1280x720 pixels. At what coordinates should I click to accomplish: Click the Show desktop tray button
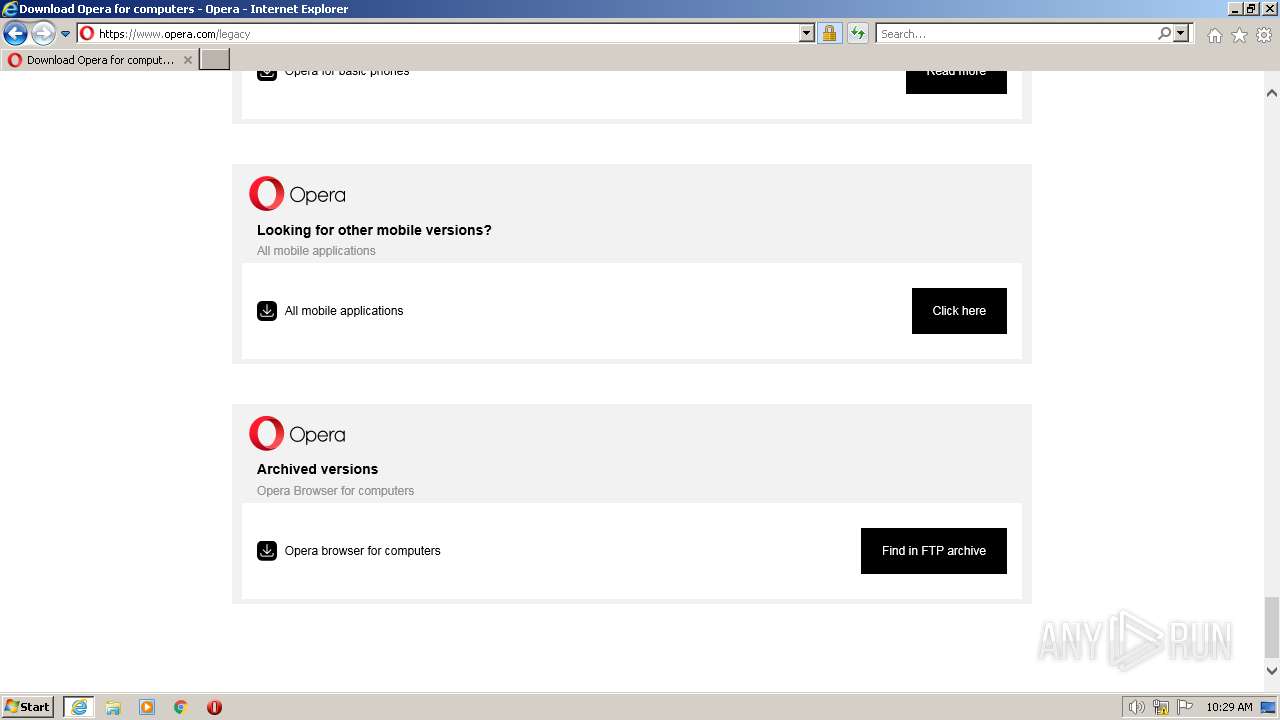click(x=1269, y=707)
